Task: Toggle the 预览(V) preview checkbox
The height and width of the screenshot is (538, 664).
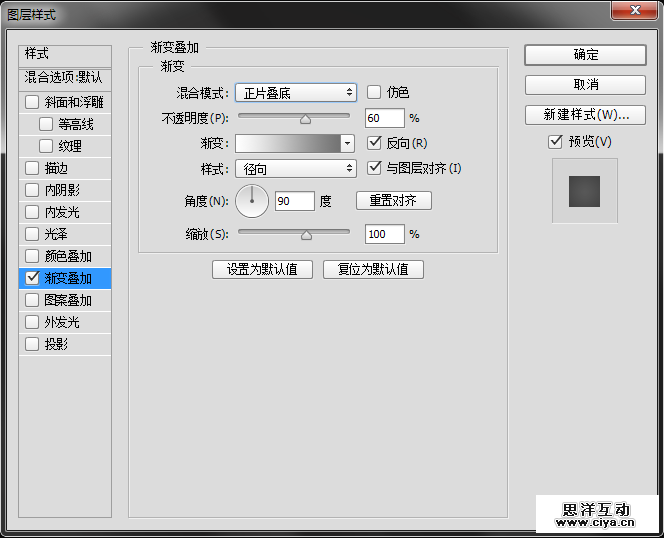Action: (x=555, y=141)
